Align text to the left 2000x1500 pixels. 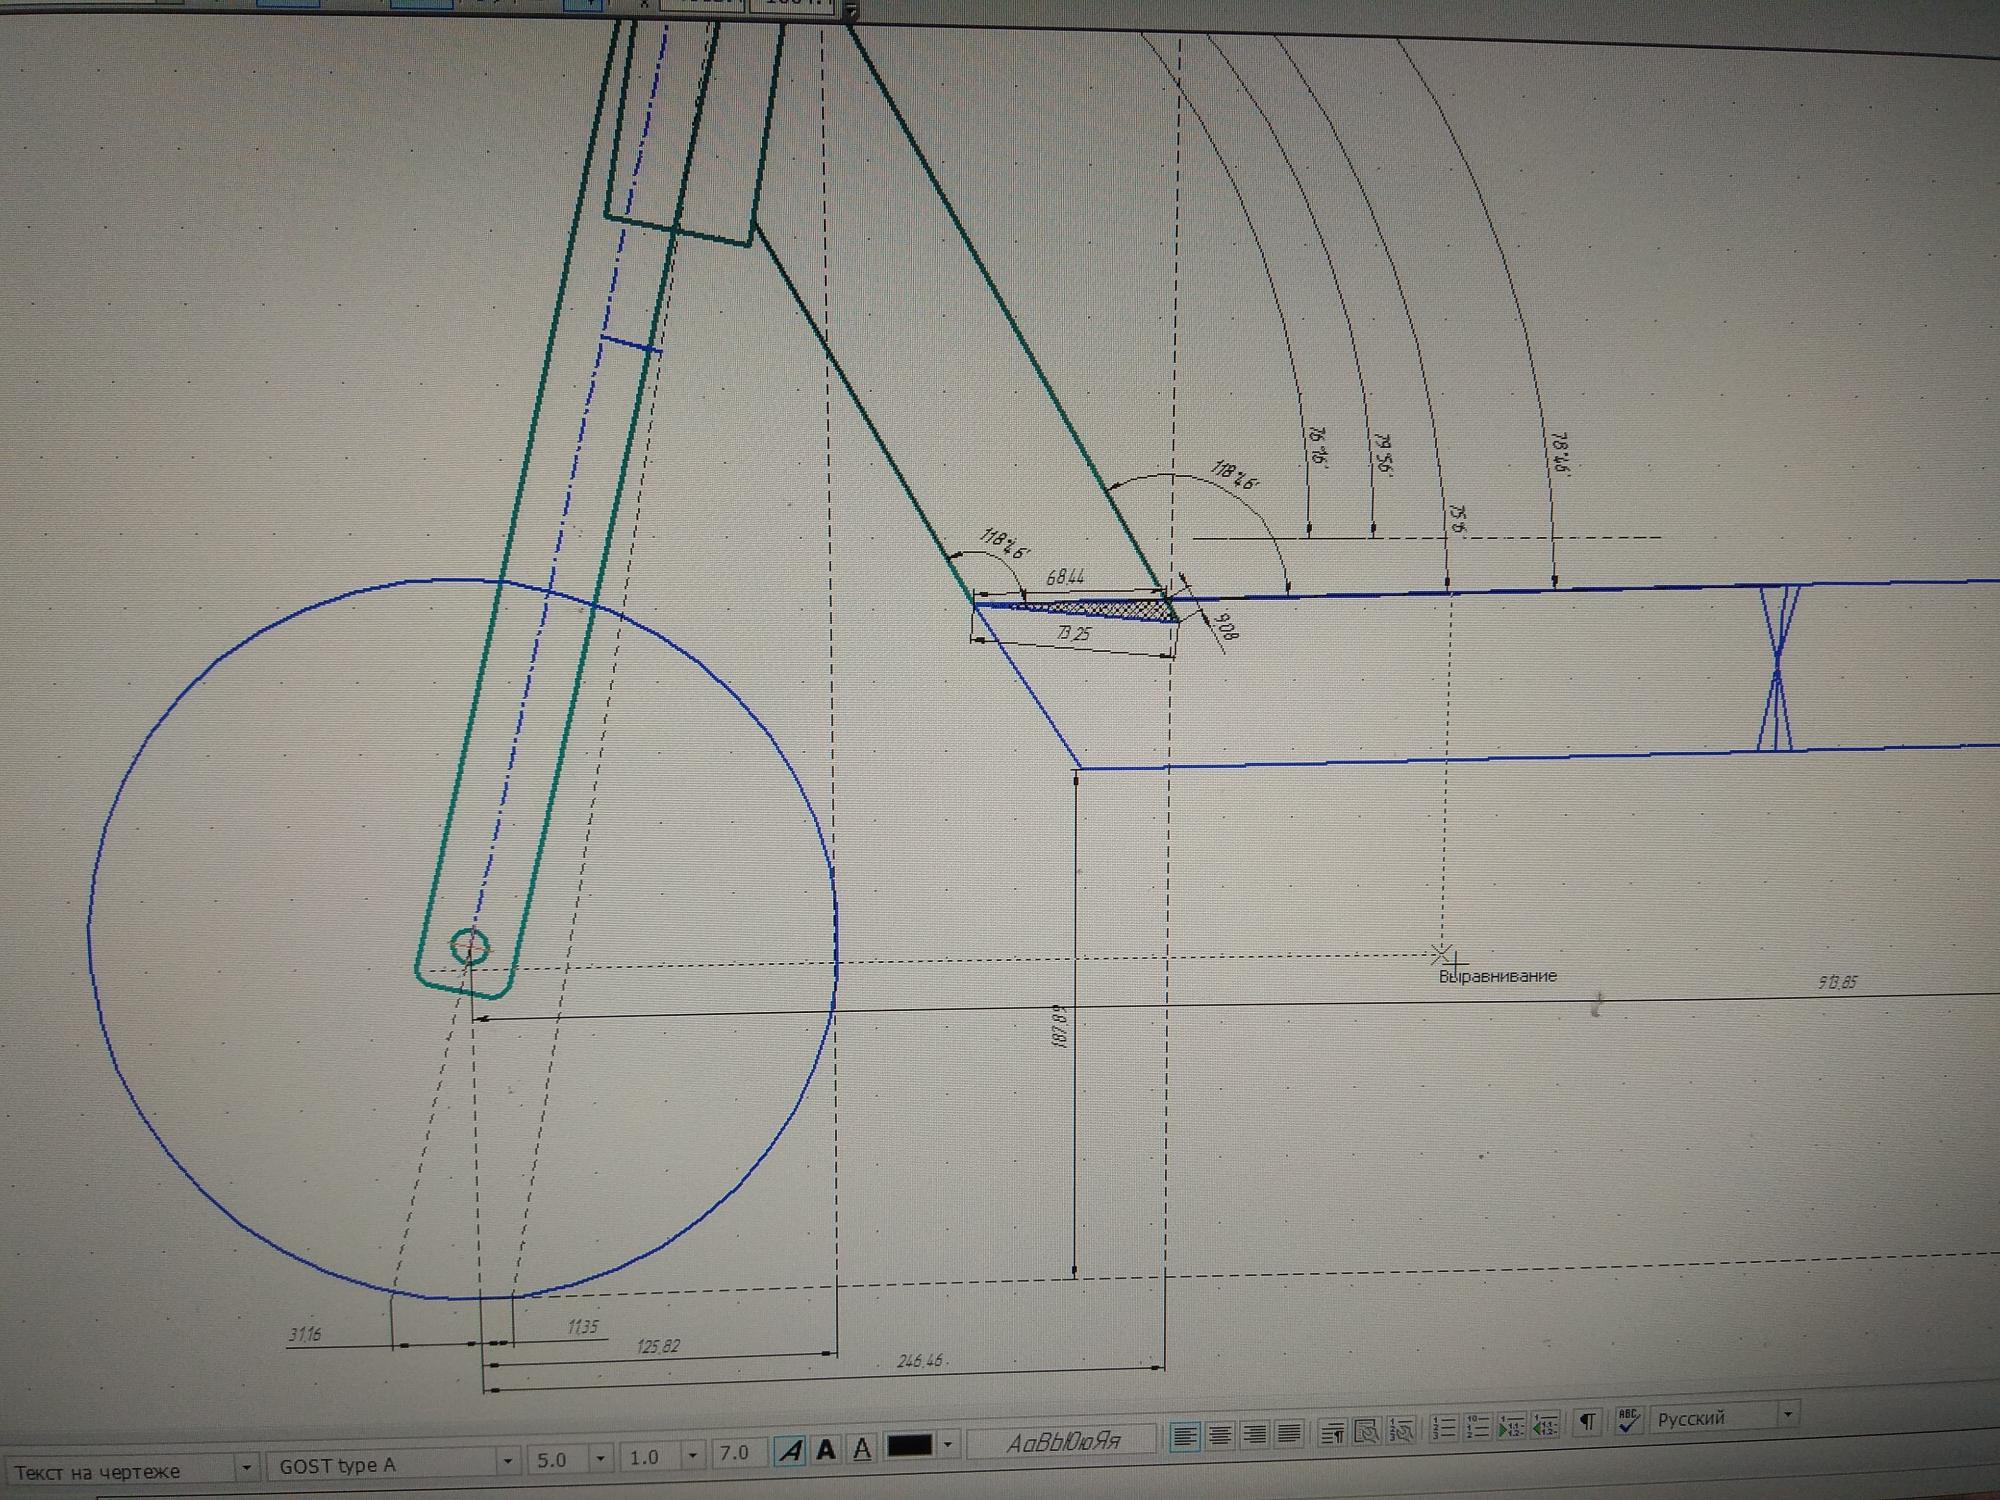tap(1184, 1437)
